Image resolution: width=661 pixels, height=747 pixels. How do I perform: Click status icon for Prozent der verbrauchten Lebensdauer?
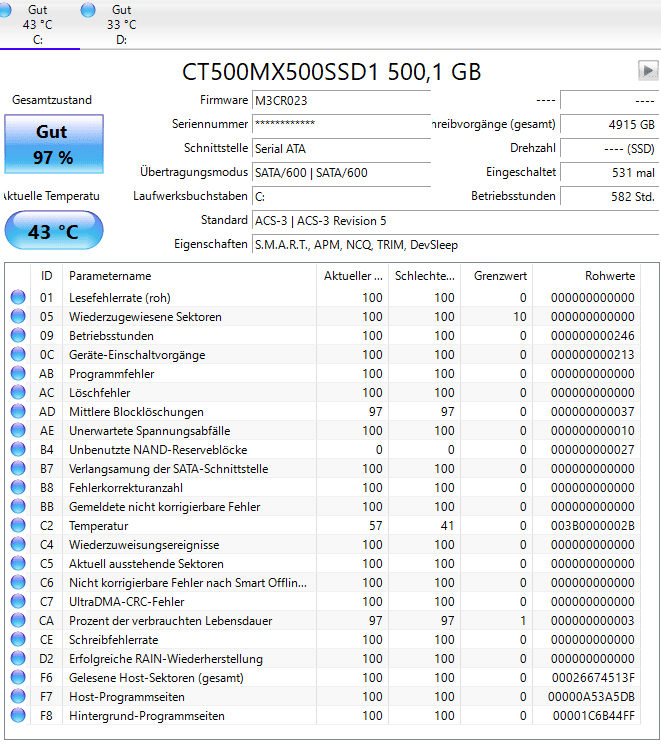click(18, 621)
